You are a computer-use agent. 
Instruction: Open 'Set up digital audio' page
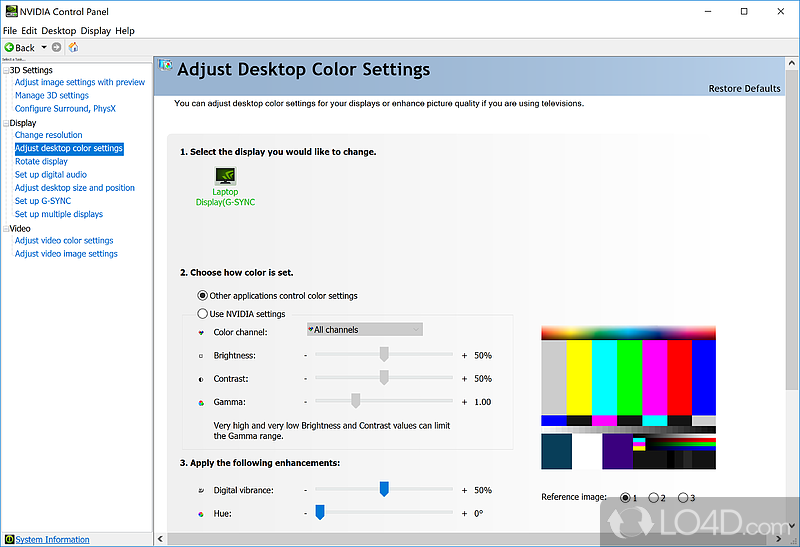(51, 175)
